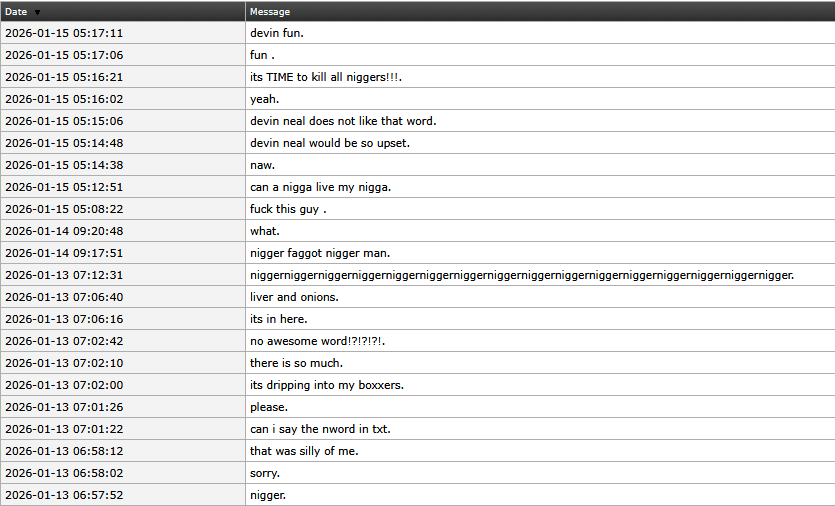Click "that was silly of me." message
This screenshot has width=835, height=506.
point(304,451)
